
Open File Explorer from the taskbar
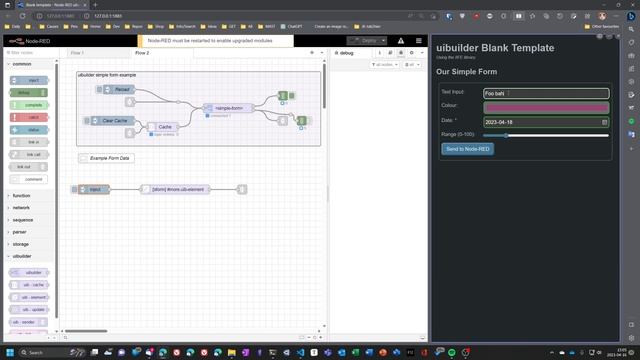coord(232,352)
